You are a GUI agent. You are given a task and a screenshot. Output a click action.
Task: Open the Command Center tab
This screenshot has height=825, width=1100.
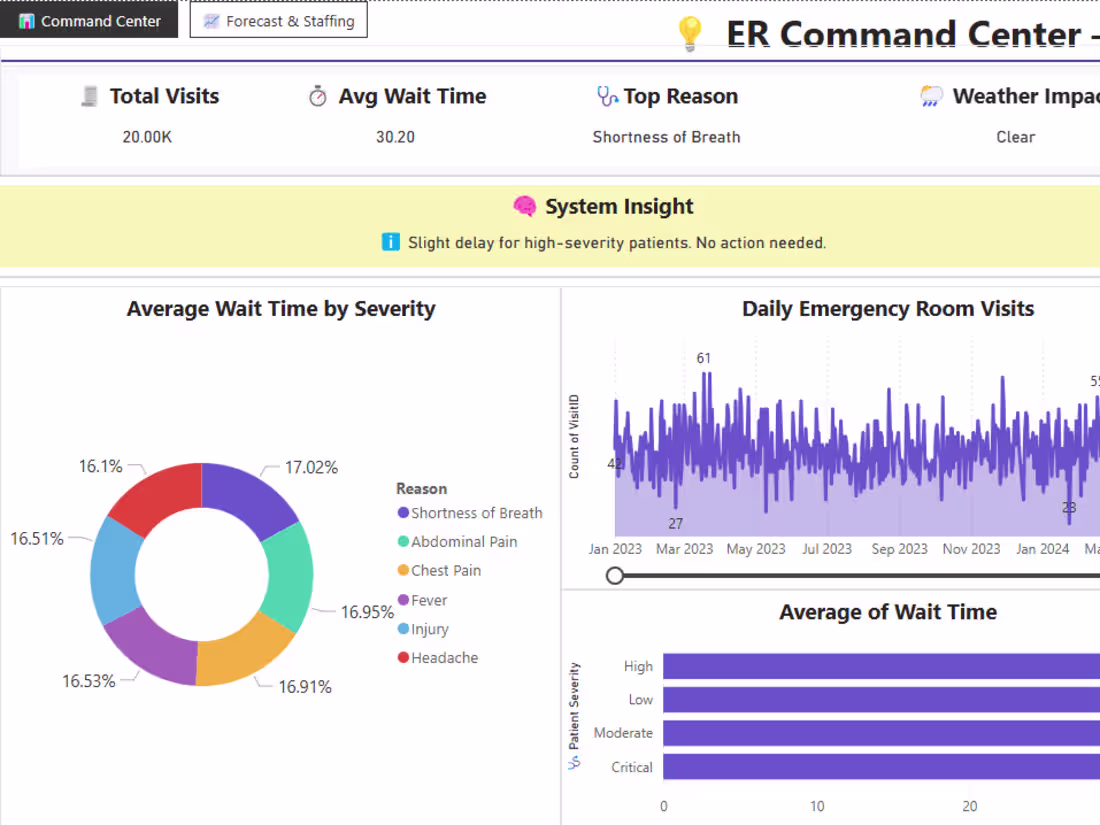88,19
